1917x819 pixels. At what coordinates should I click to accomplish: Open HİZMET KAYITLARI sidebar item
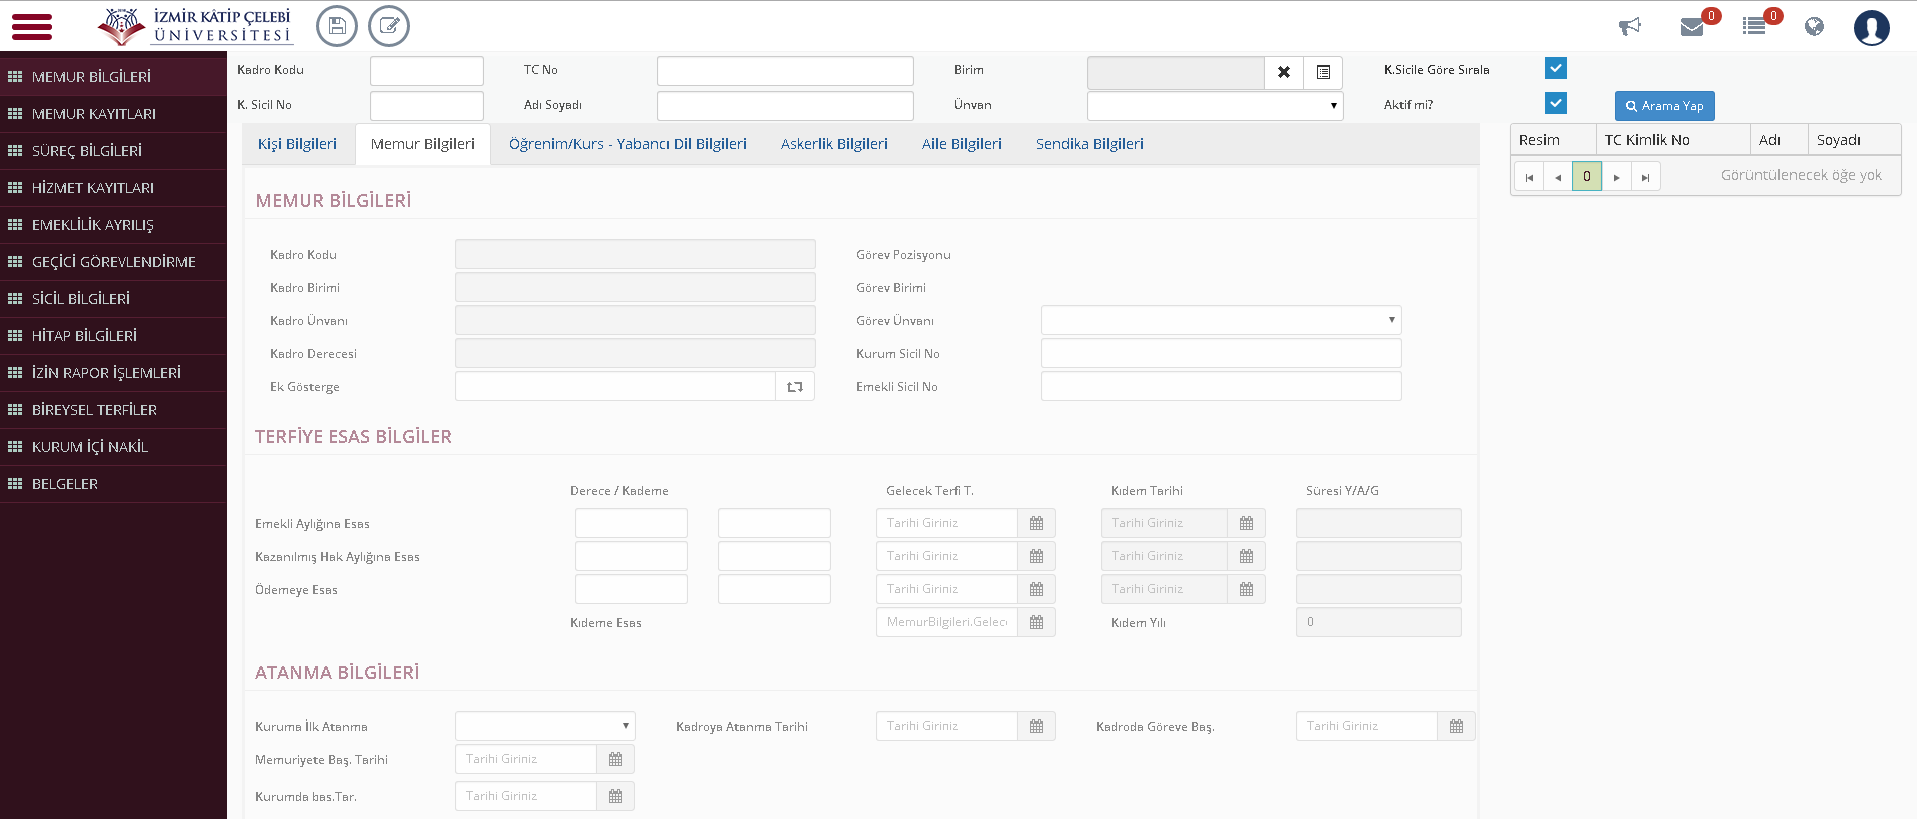click(113, 188)
